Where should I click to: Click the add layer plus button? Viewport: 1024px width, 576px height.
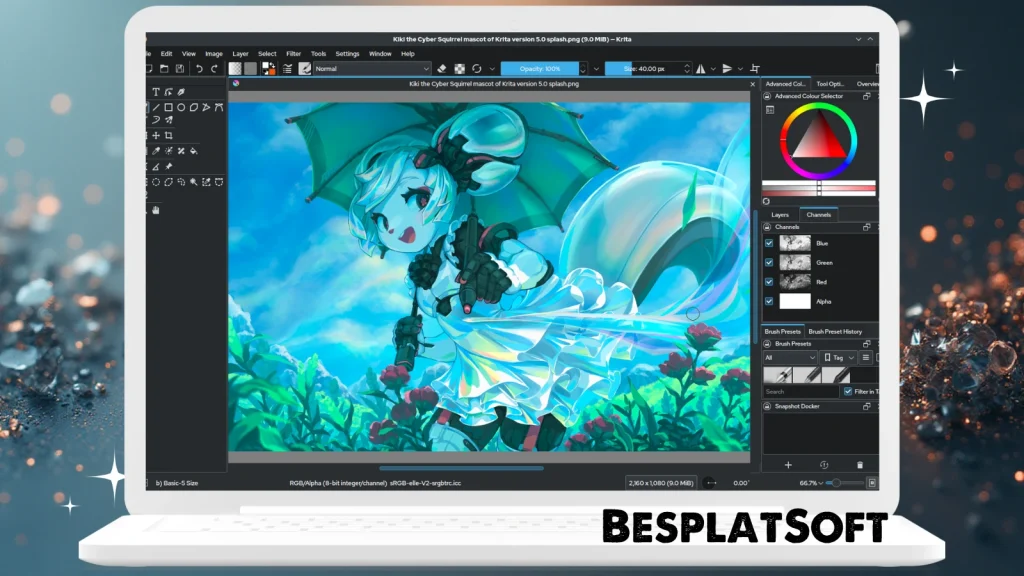789,465
